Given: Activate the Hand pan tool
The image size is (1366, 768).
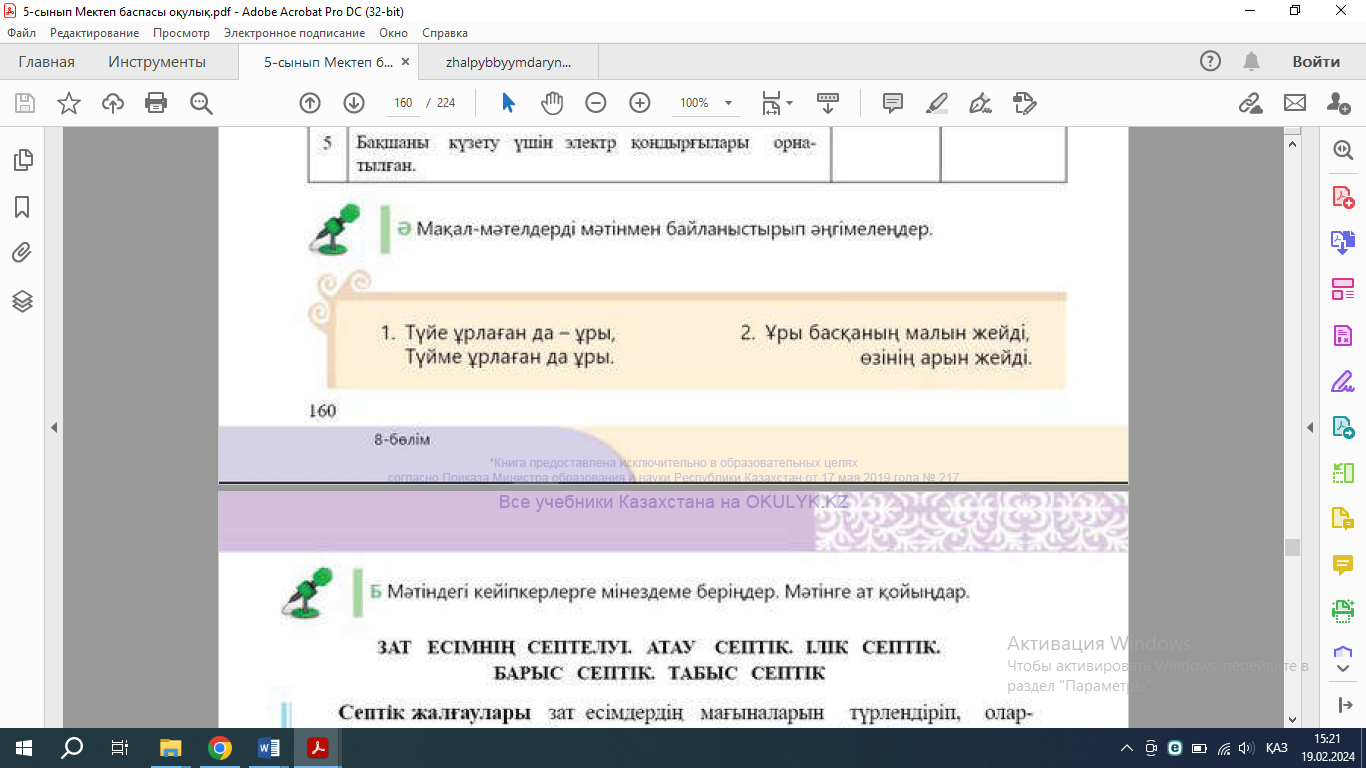Looking at the screenshot, I should pos(552,103).
